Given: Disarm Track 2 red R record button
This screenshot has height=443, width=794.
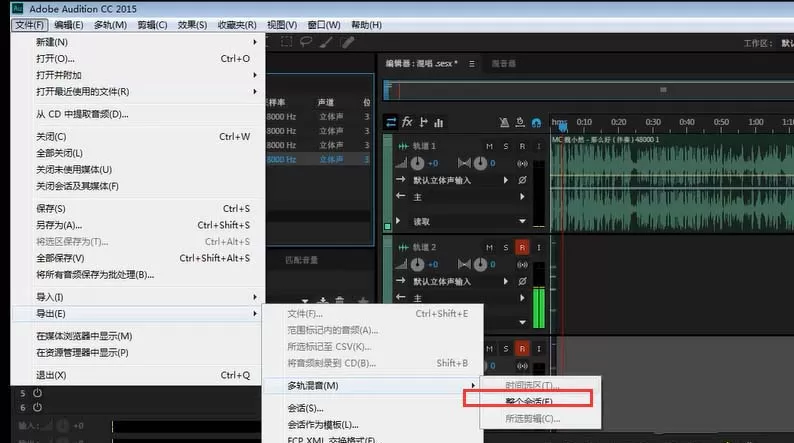Looking at the screenshot, I should coord(522,248).
